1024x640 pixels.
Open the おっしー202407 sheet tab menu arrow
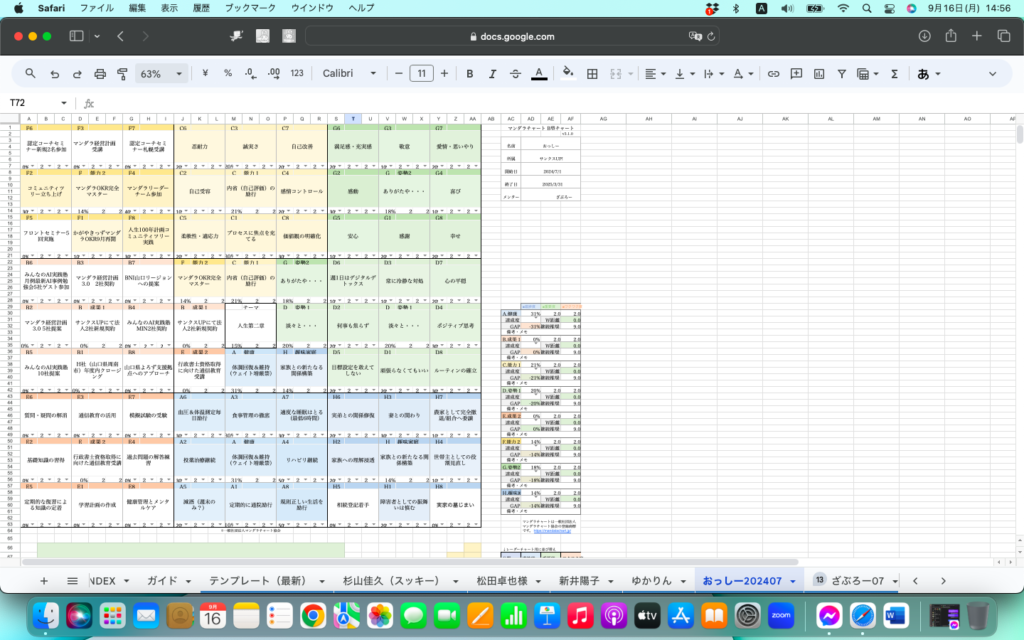pos(792,580)
